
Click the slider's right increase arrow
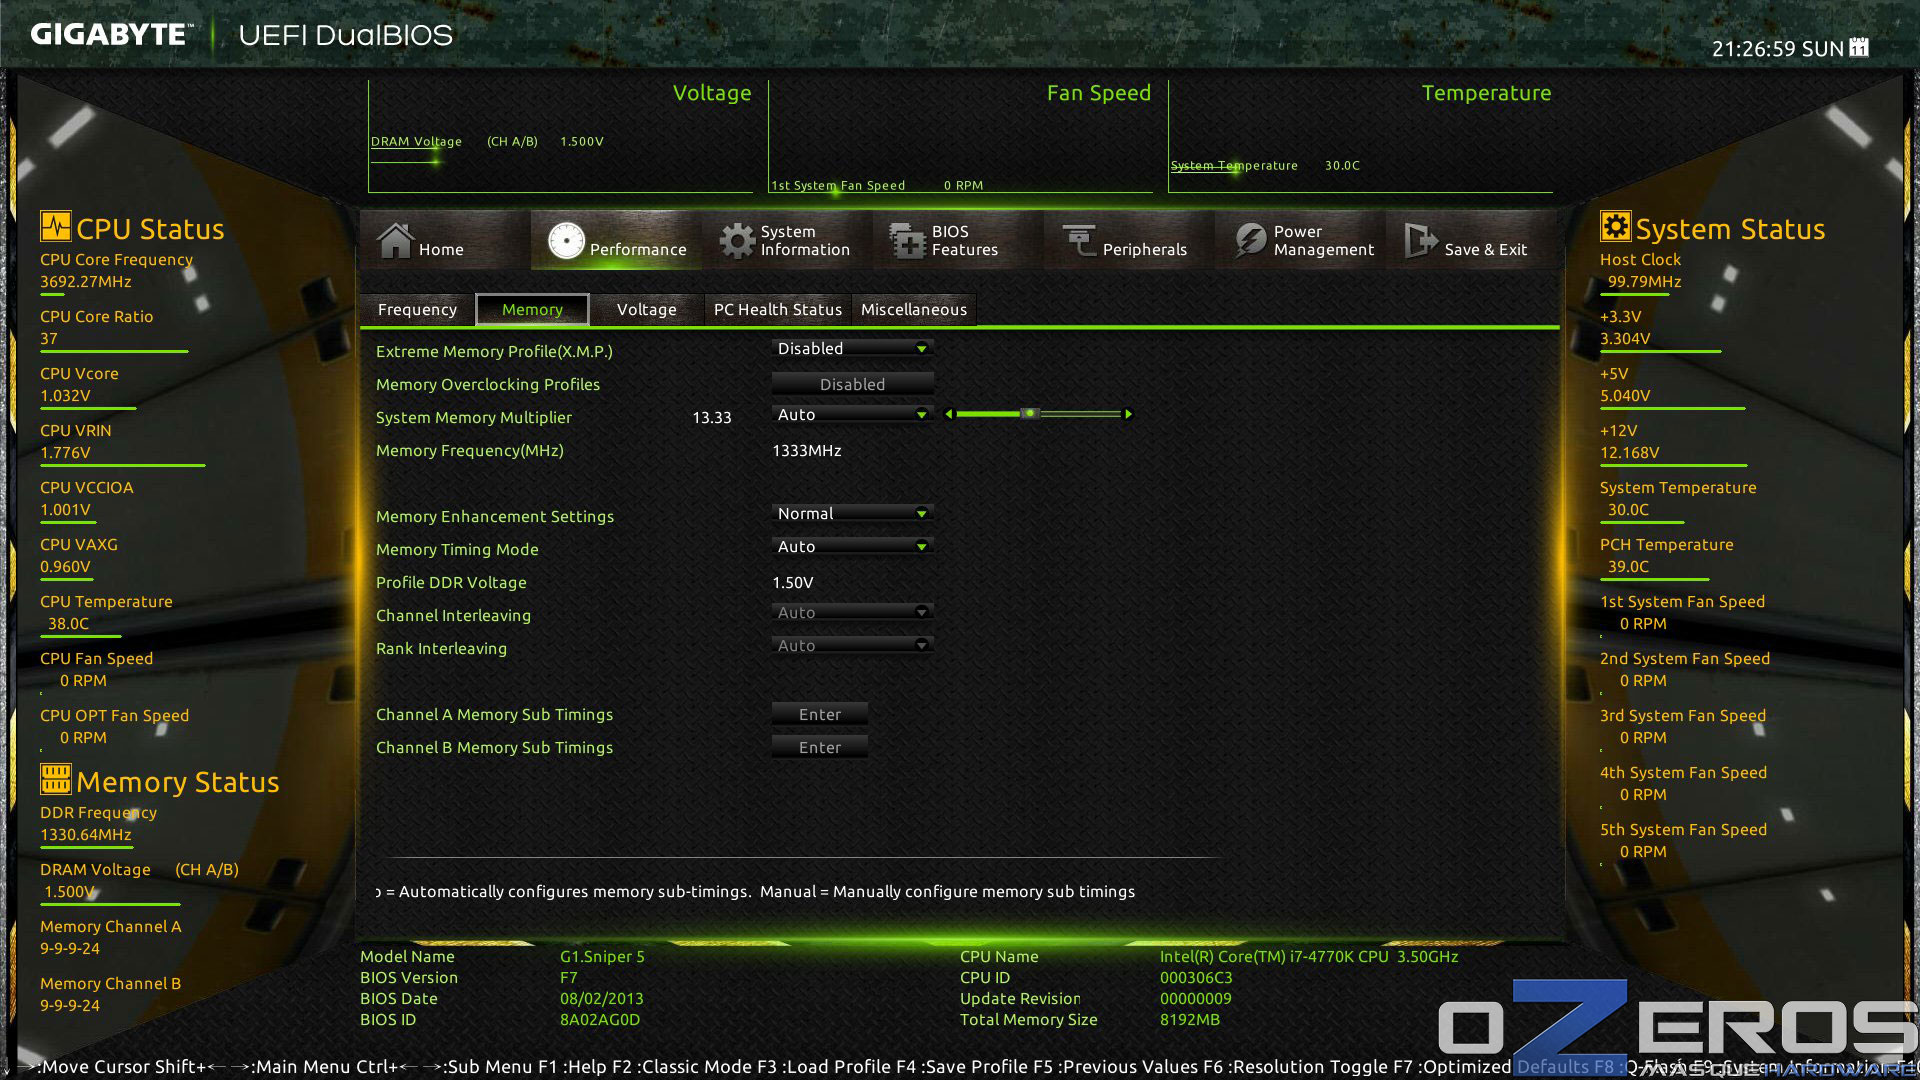(x=1128, y=414)
